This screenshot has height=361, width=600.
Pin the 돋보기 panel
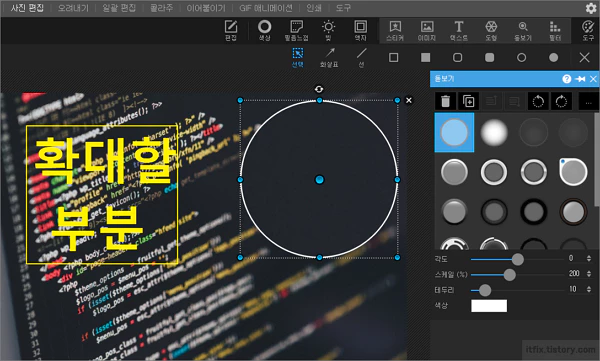(580, 79)
